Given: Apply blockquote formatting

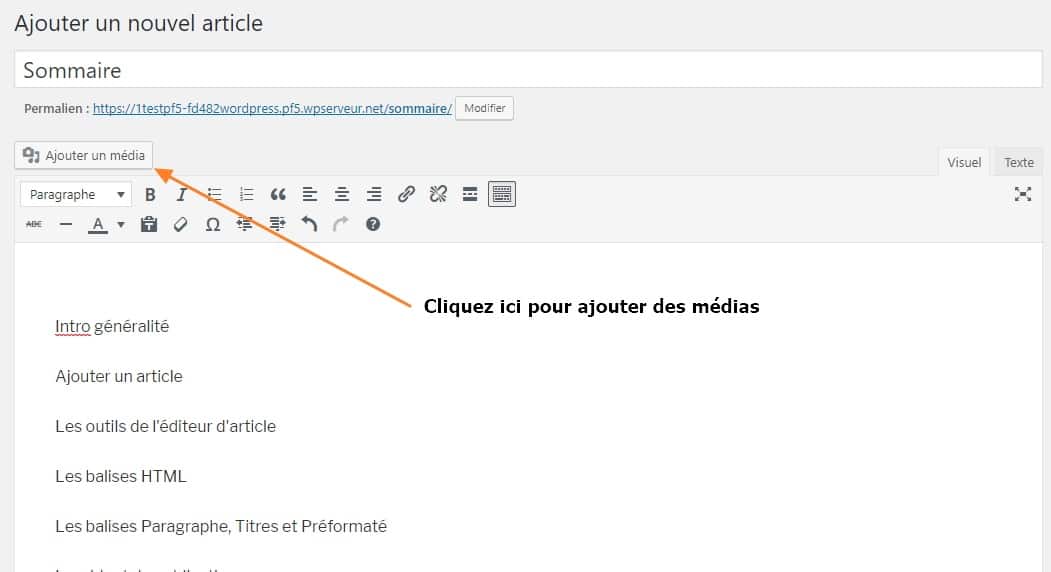Looking at the screenshot, I should [278, 194].
